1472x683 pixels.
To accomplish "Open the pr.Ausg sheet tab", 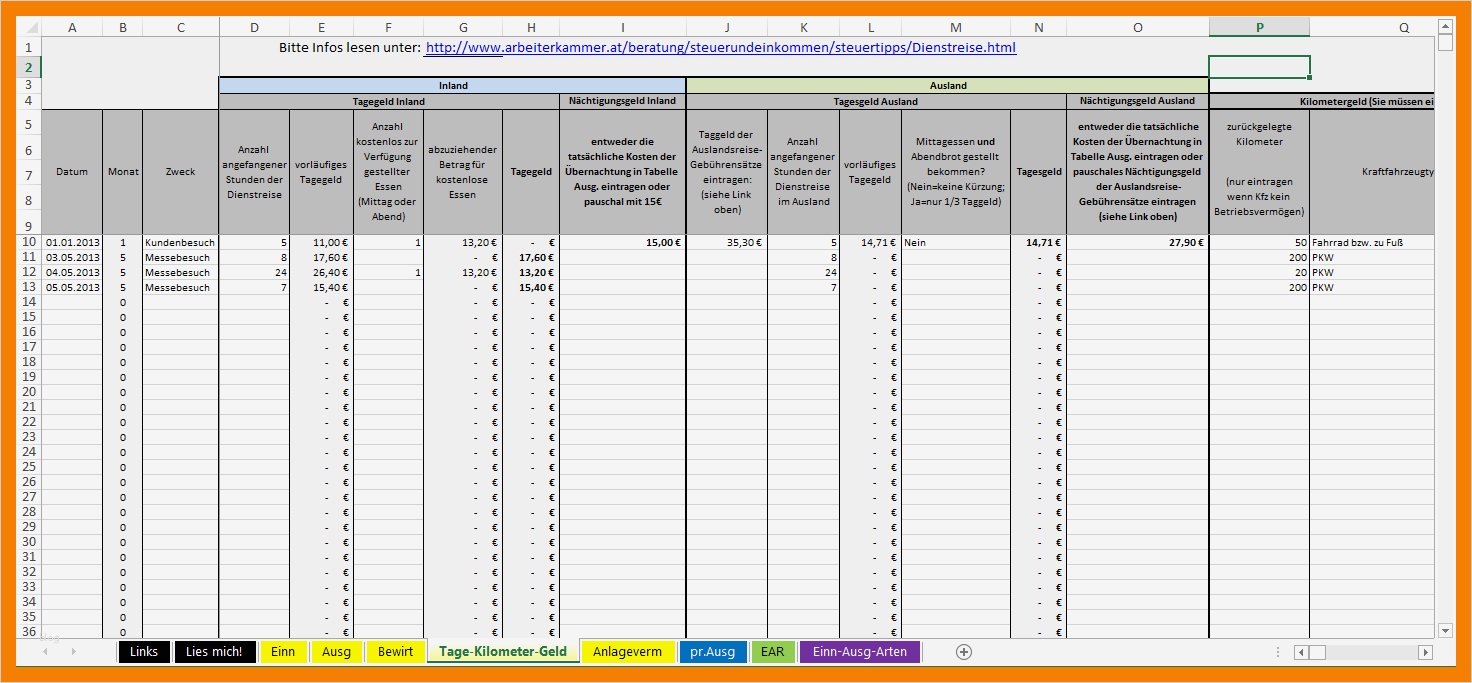I will pos(712,652).
